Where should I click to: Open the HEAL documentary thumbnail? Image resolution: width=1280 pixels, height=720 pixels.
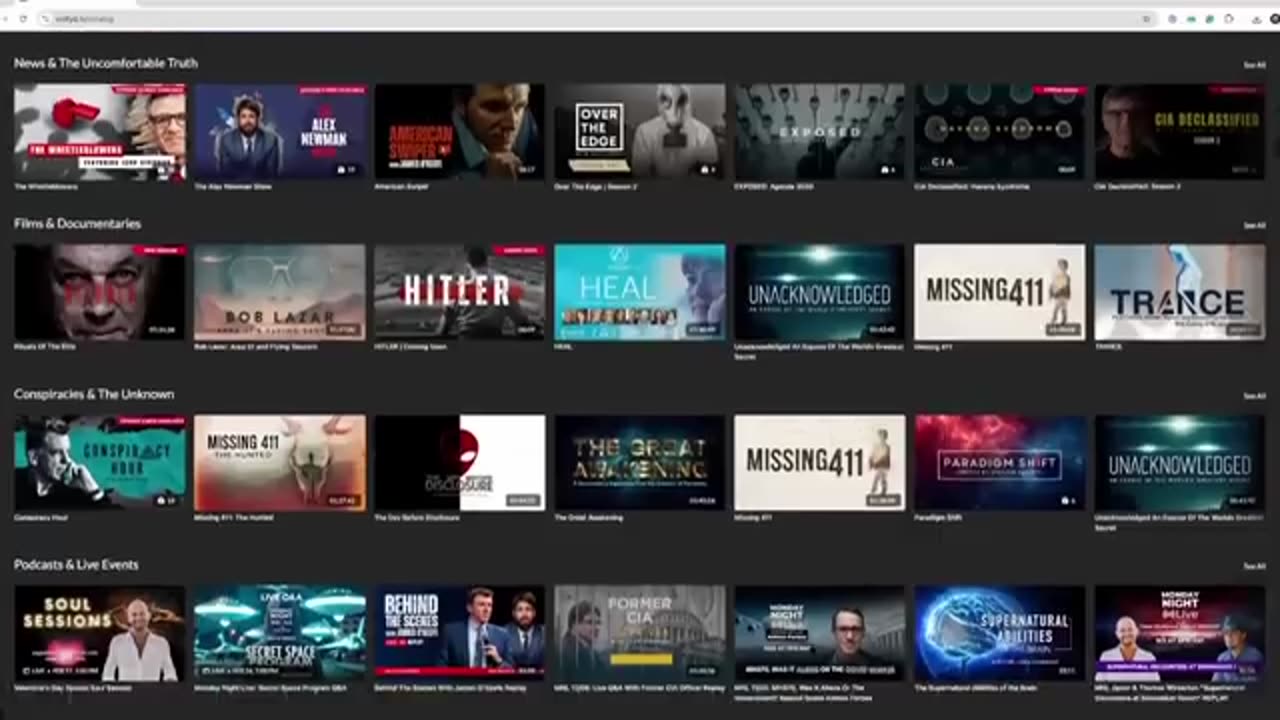click(x=640, y=292)
